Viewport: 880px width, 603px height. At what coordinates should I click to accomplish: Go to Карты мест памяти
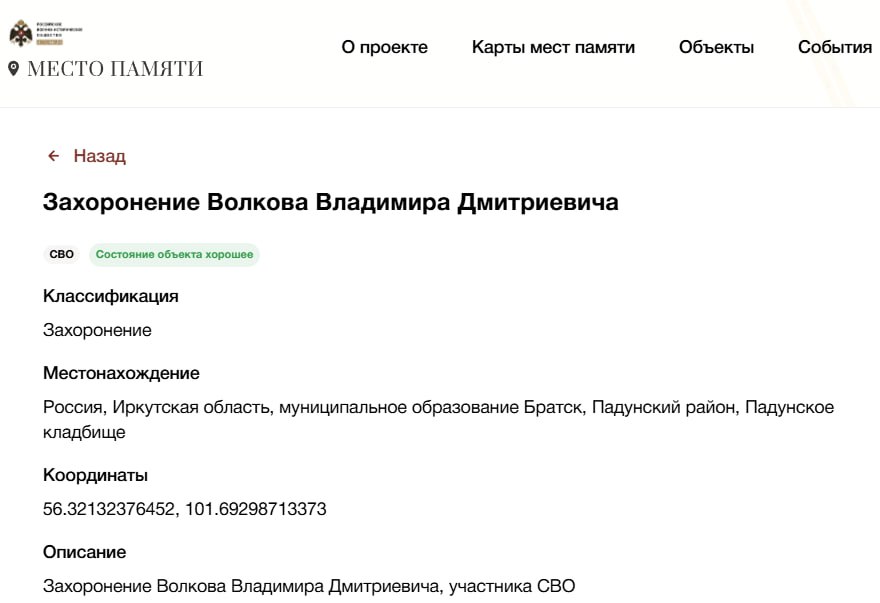point(553,47)
